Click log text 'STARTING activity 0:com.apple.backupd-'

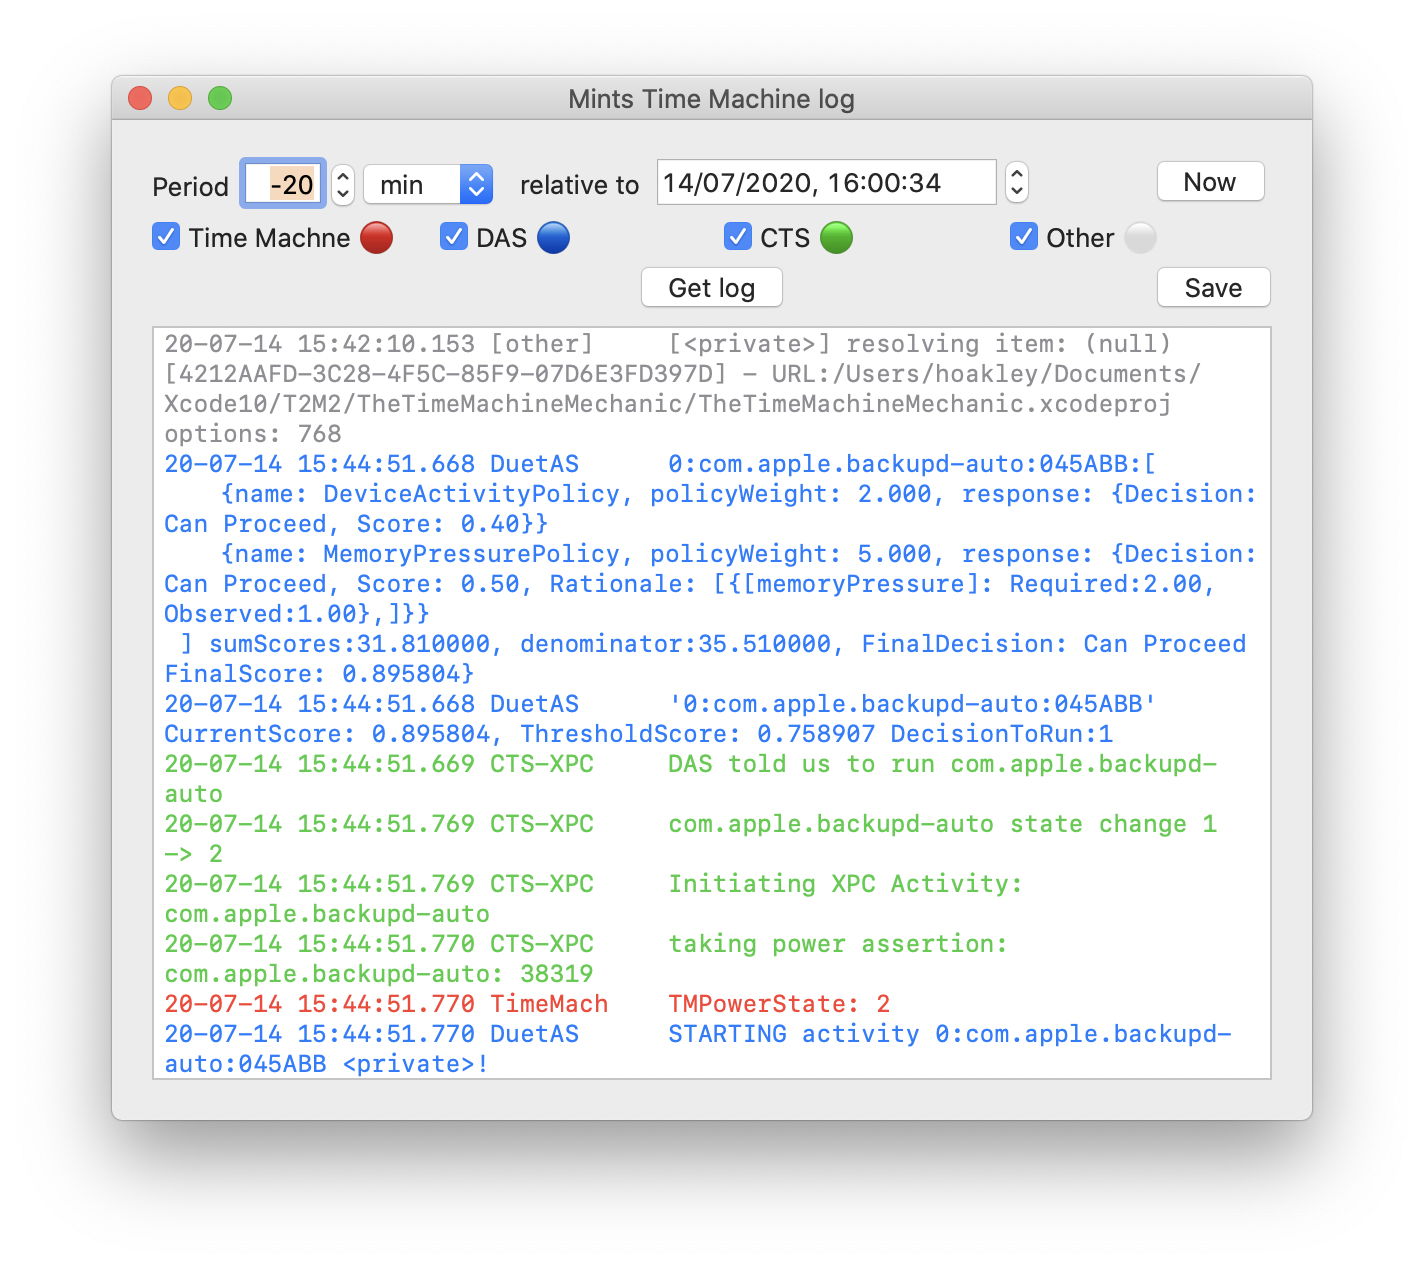[950, 1034]
